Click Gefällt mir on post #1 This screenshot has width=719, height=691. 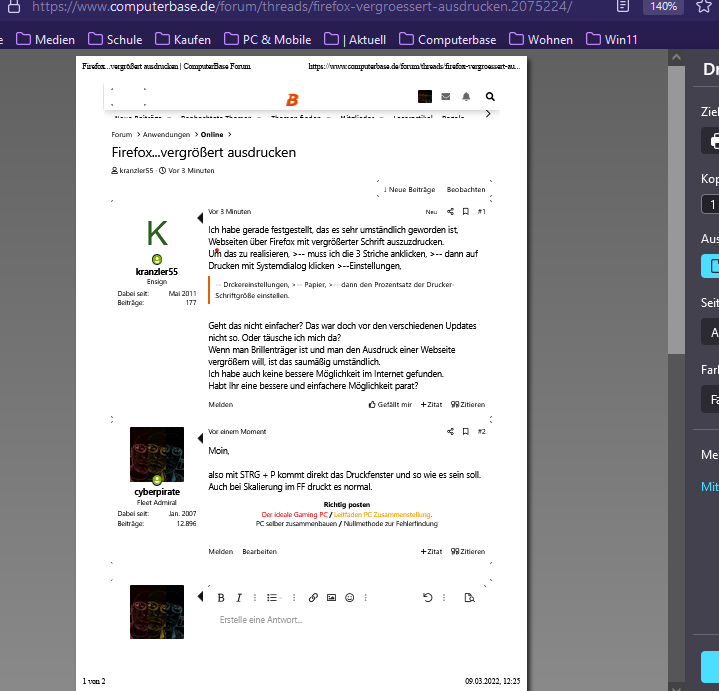tap(390, 404)
